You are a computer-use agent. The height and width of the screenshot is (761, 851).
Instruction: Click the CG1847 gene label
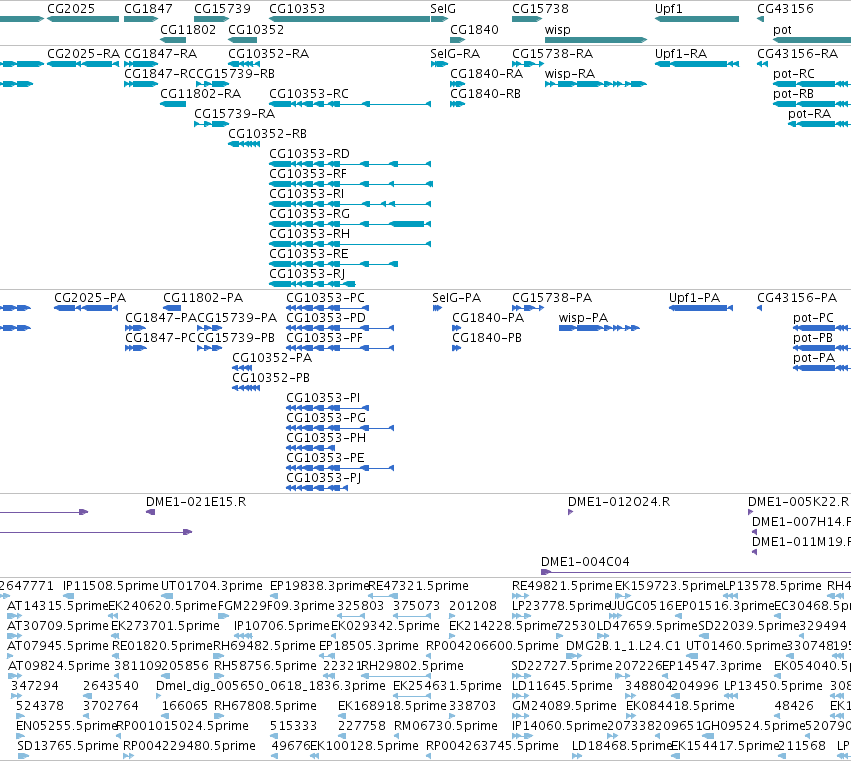coord(148,9)
